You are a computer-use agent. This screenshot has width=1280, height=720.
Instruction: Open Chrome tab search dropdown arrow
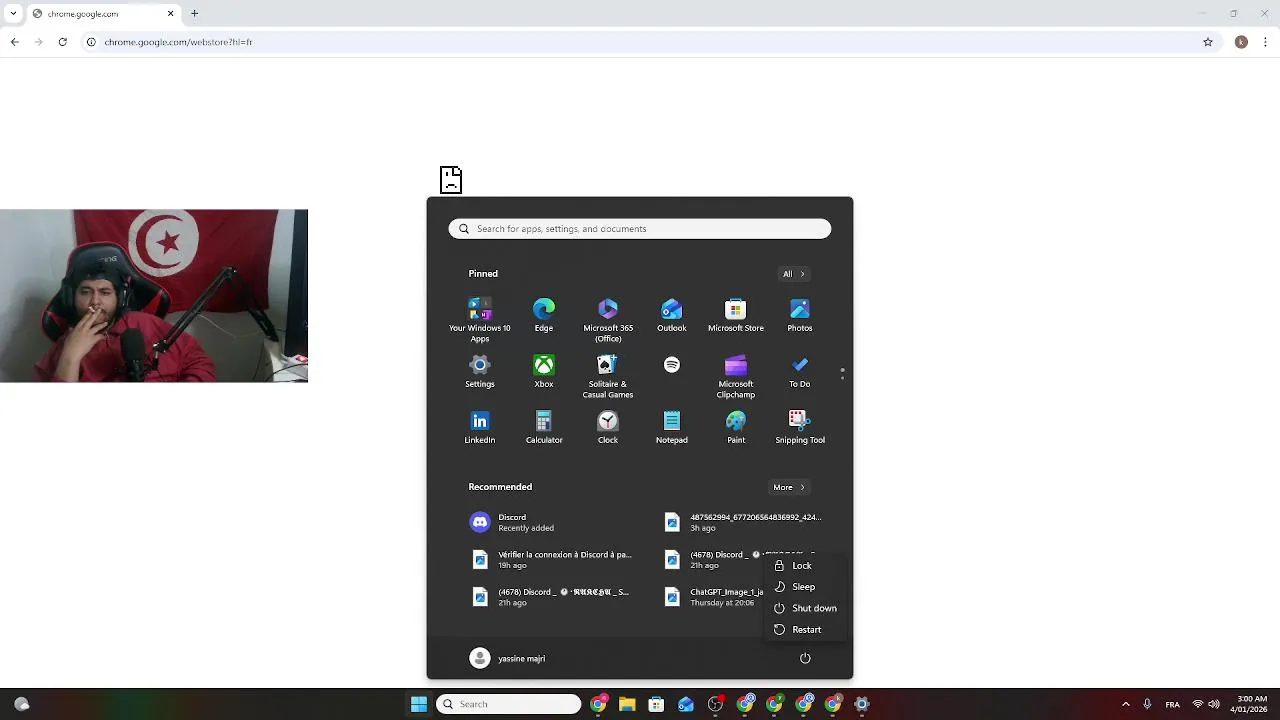[13, 13]
